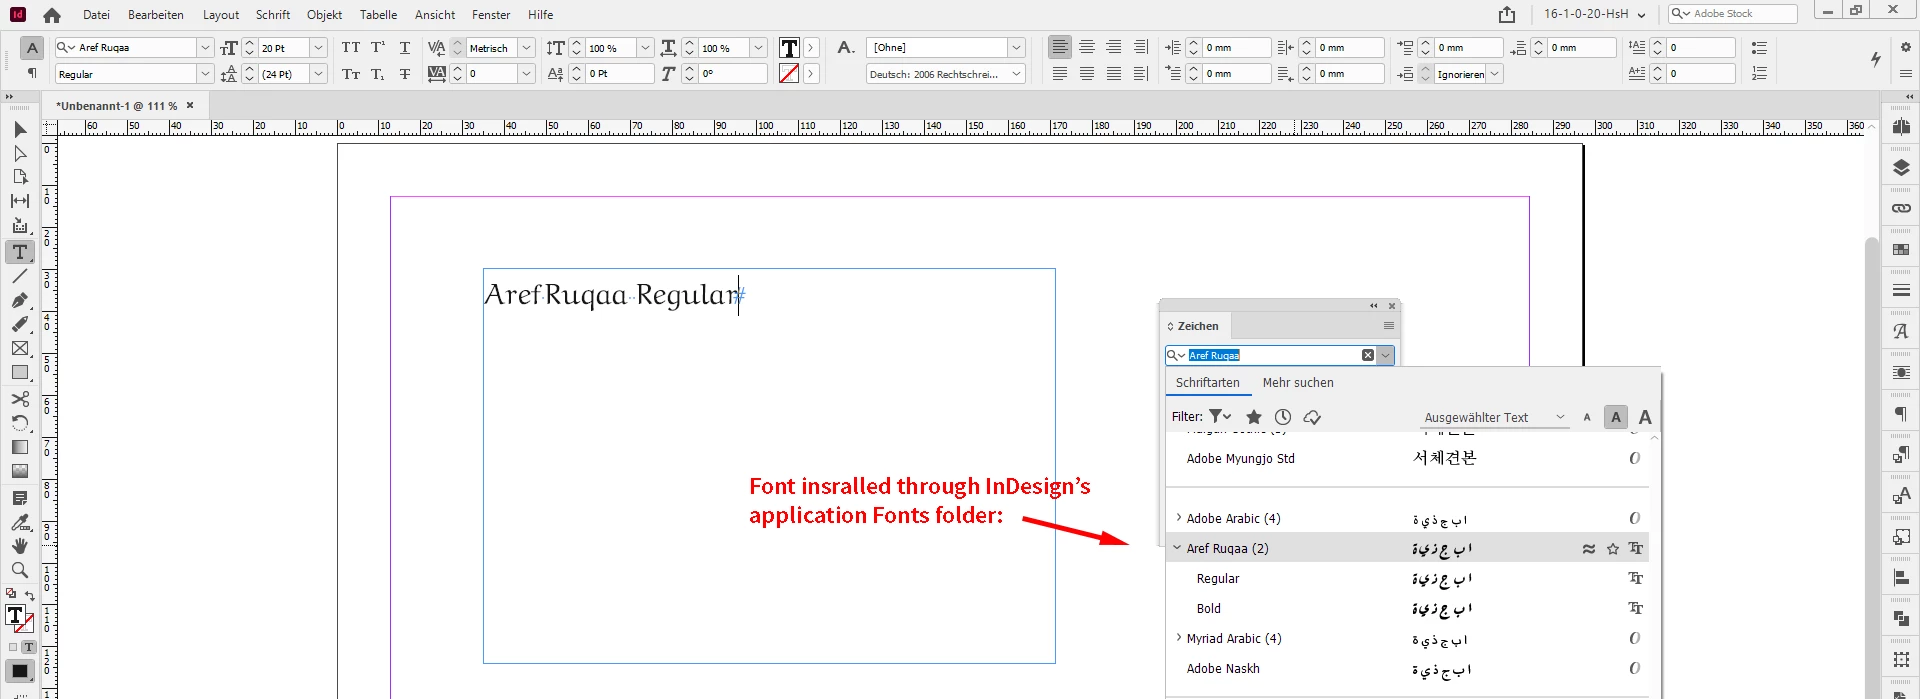The image size is (1920, 699).
Task: Click the Home icon in menu bar
Action: pos(52,15)
